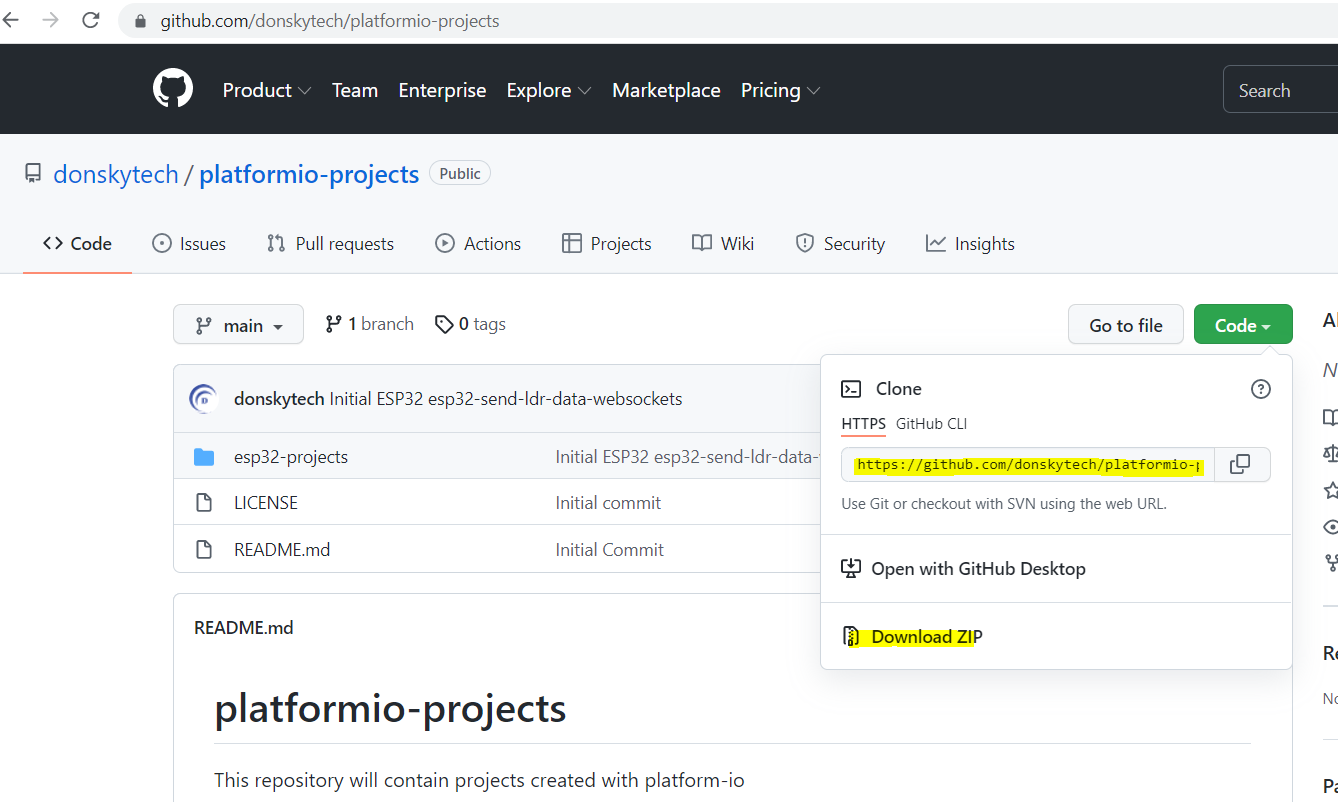1338x802 pixels.
Task: Open Marketplace in the top nav
Action: click(666, 90)
